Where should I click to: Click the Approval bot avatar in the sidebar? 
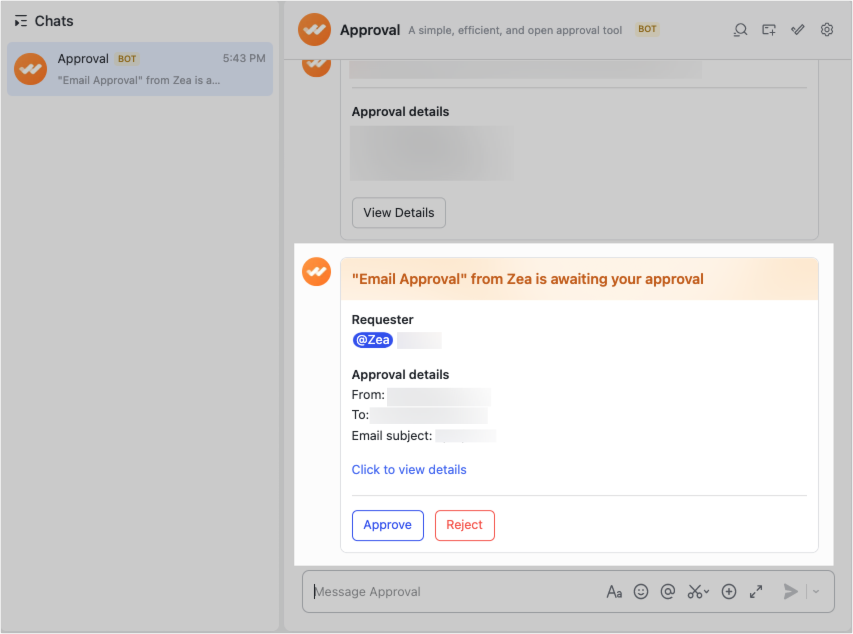(30, 69)
